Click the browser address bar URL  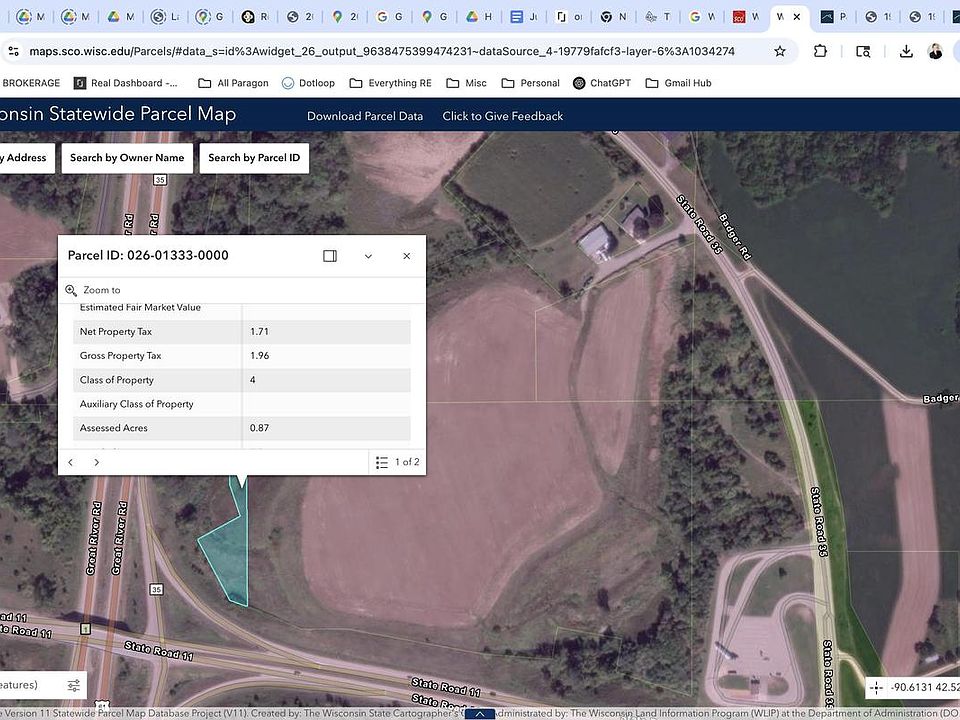(380, 51)
